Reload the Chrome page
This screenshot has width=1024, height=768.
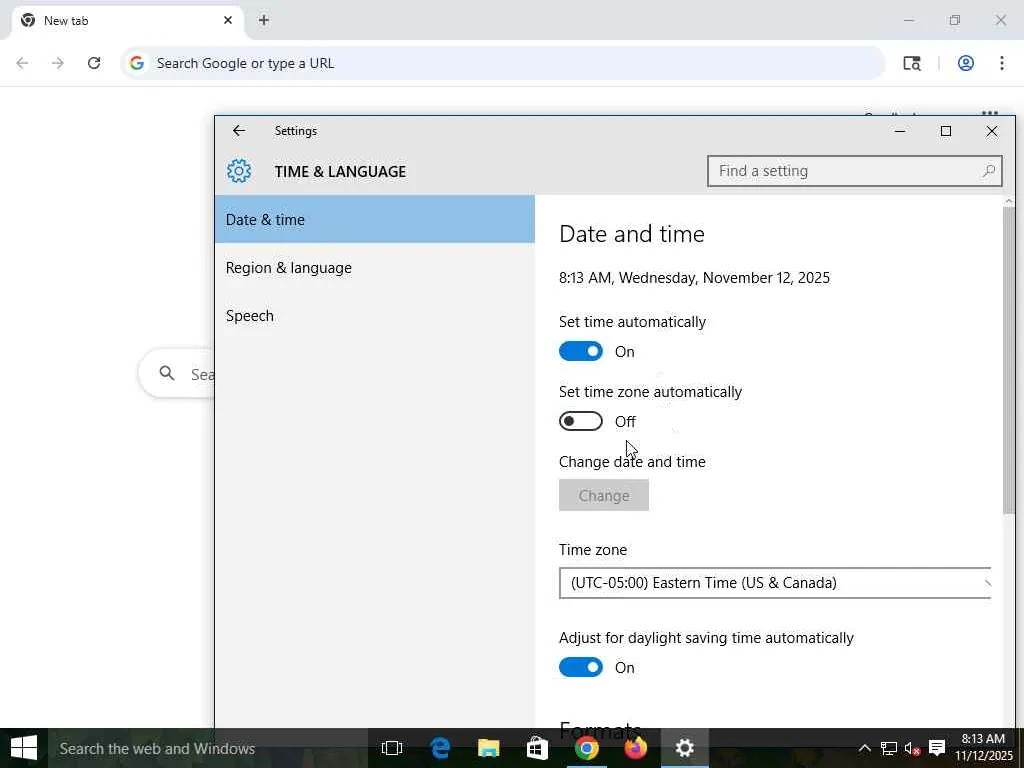[x=94, y=63]
